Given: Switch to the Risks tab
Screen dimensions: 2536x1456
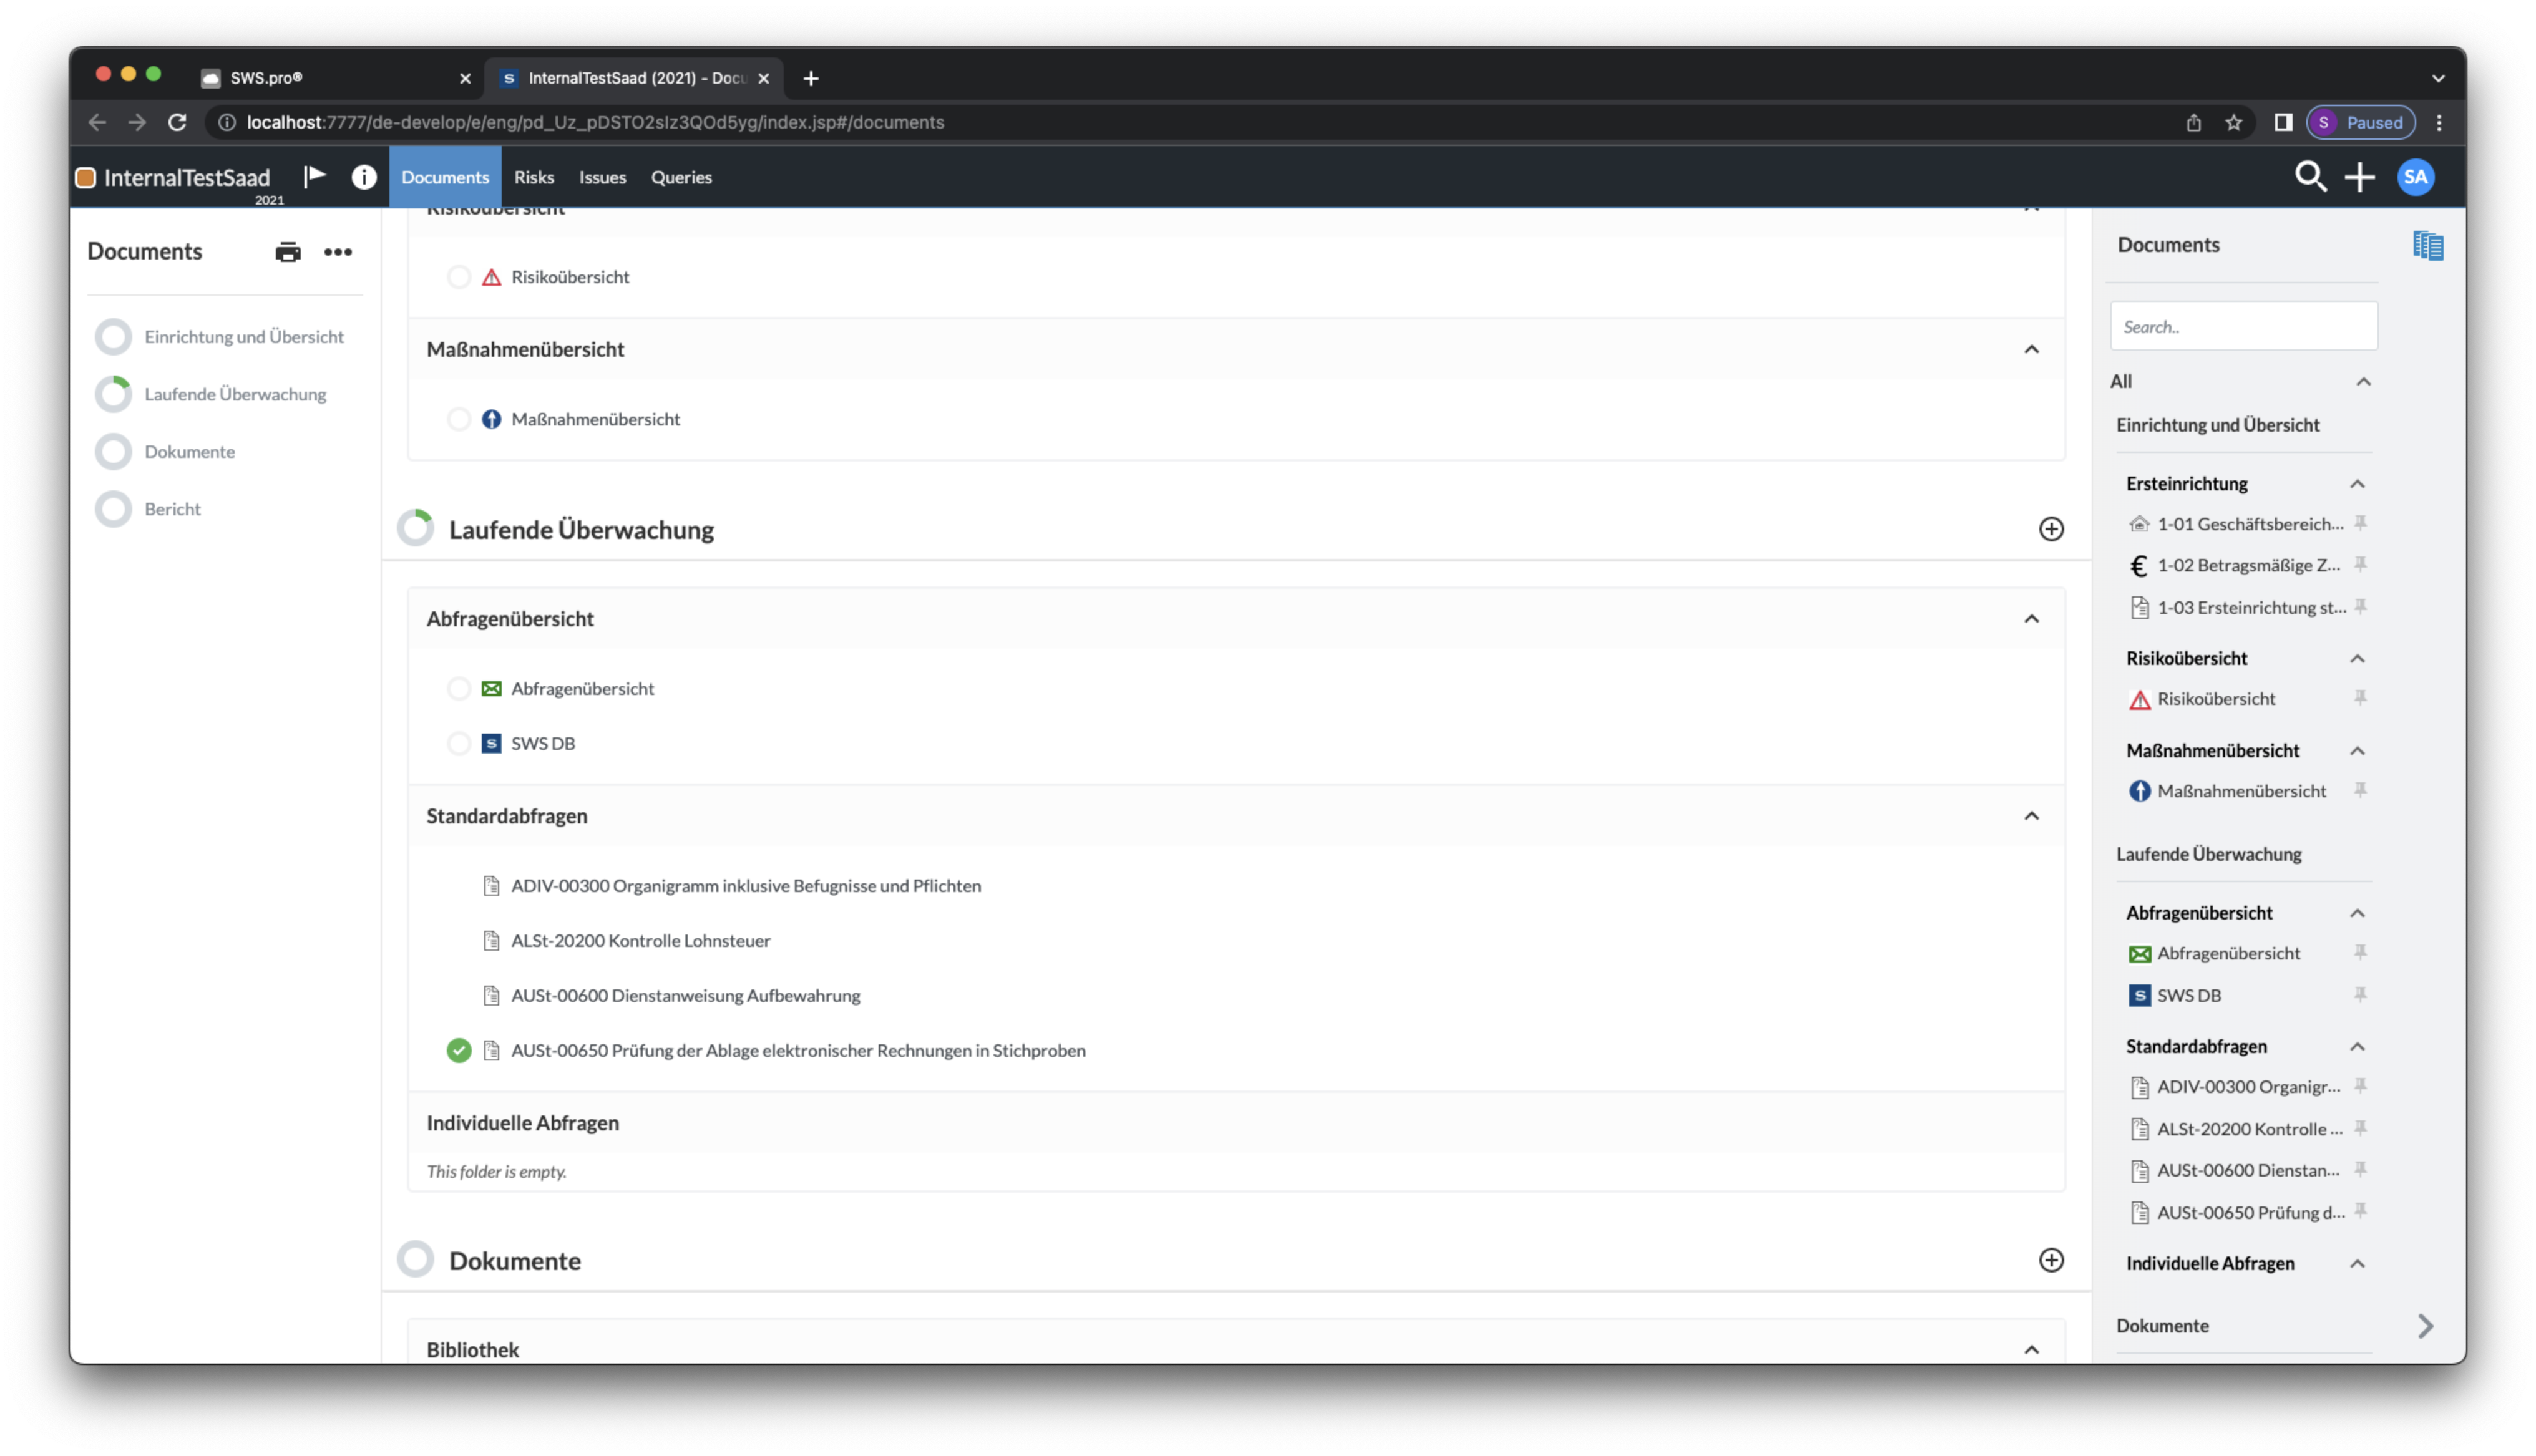Looking at the screenshot, I should pos(534,177).
